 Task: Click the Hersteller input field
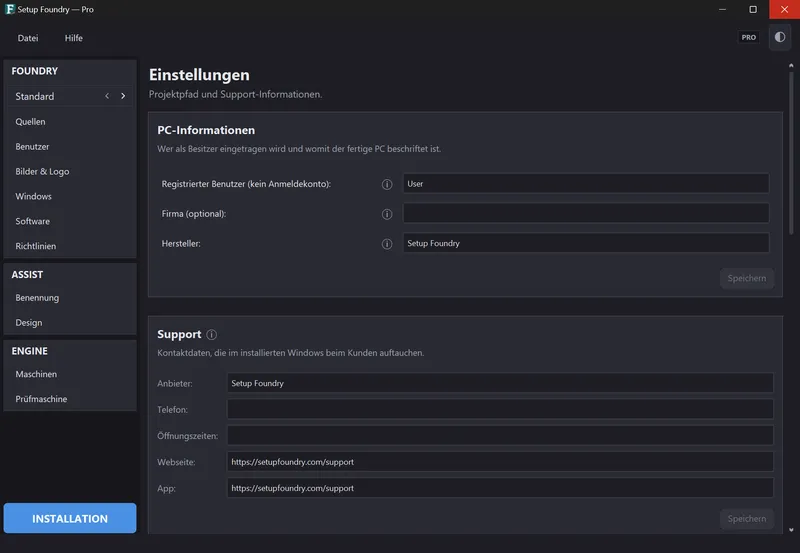click(586, 243)
